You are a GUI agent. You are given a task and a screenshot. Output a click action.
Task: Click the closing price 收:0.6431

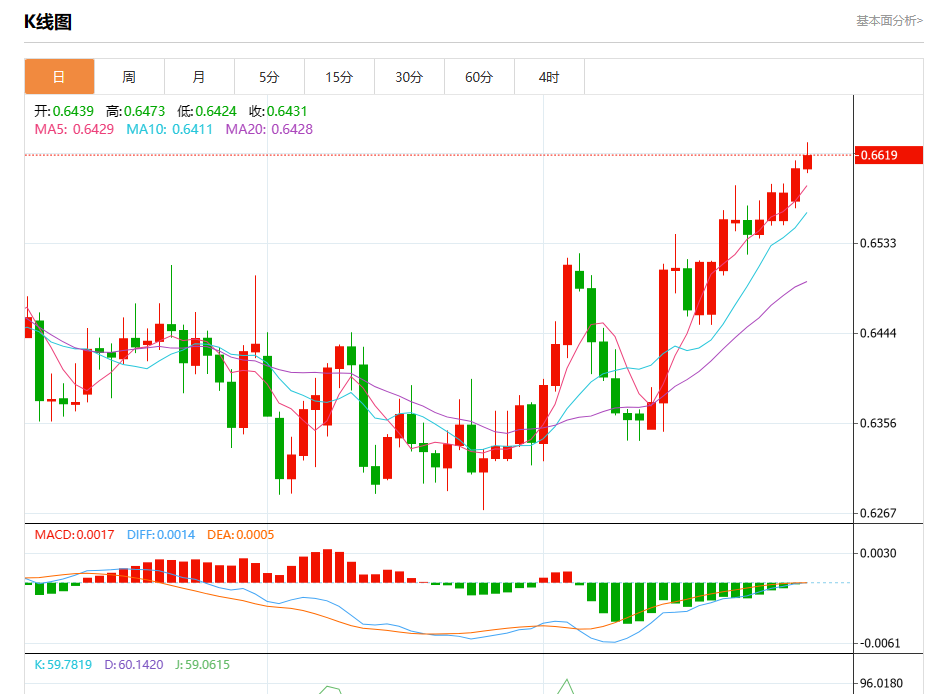[278, 111]
